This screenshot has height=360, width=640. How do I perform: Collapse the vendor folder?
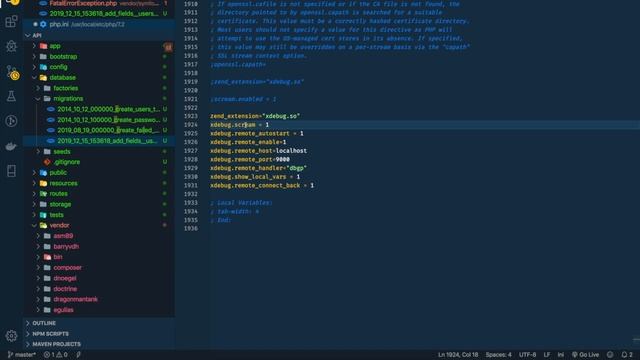[99, 225]
